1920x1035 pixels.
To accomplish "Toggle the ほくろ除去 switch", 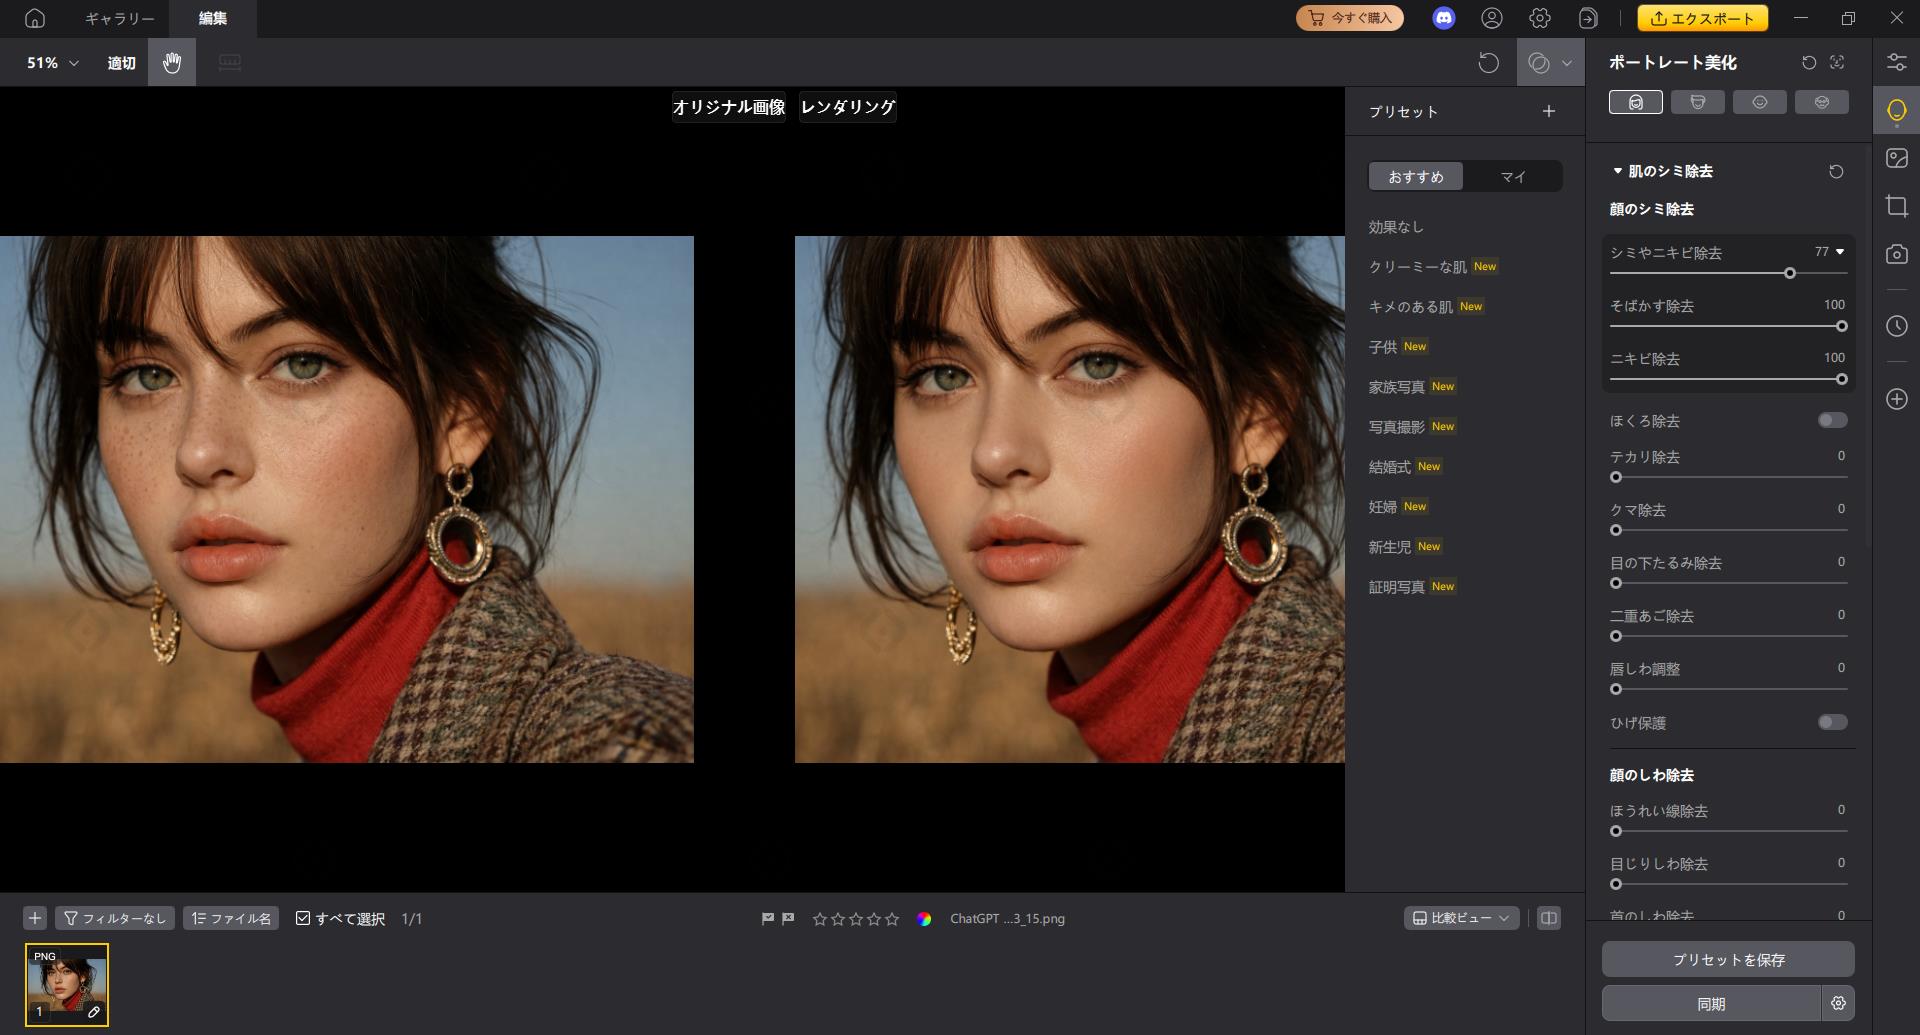I will [x=1832, y=420].
